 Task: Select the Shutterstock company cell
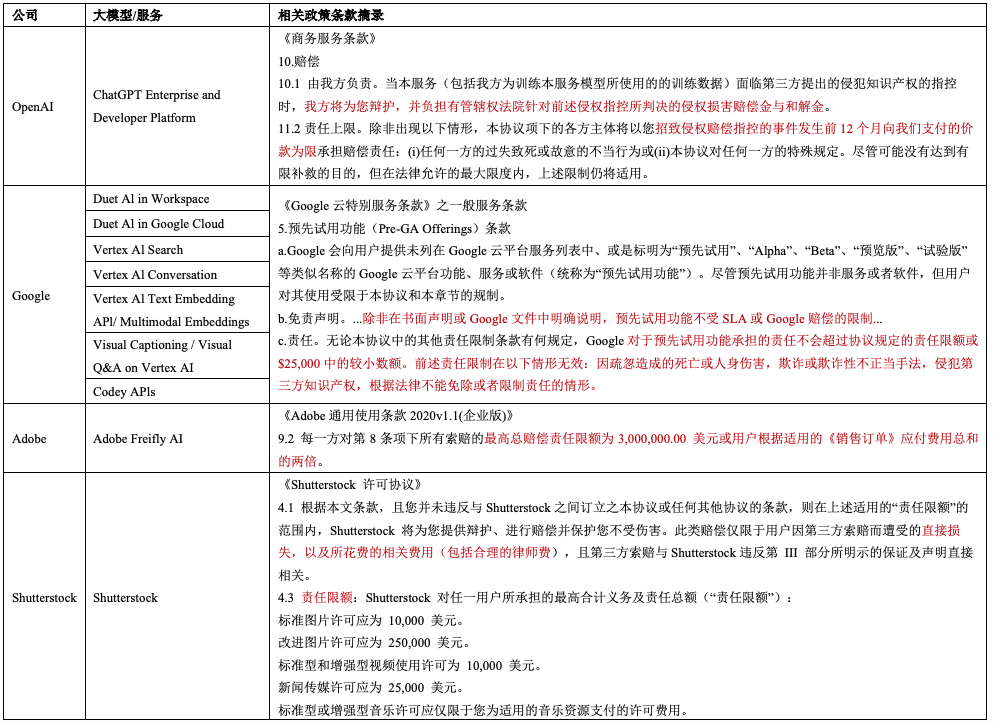tap(45, 597)
